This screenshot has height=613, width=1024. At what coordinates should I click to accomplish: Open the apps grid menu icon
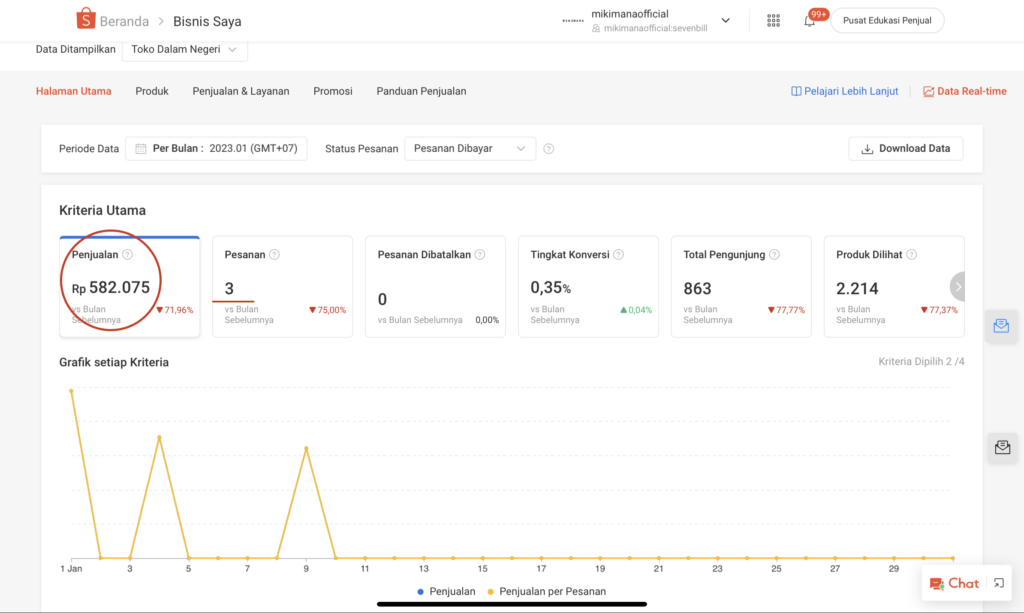773,21
